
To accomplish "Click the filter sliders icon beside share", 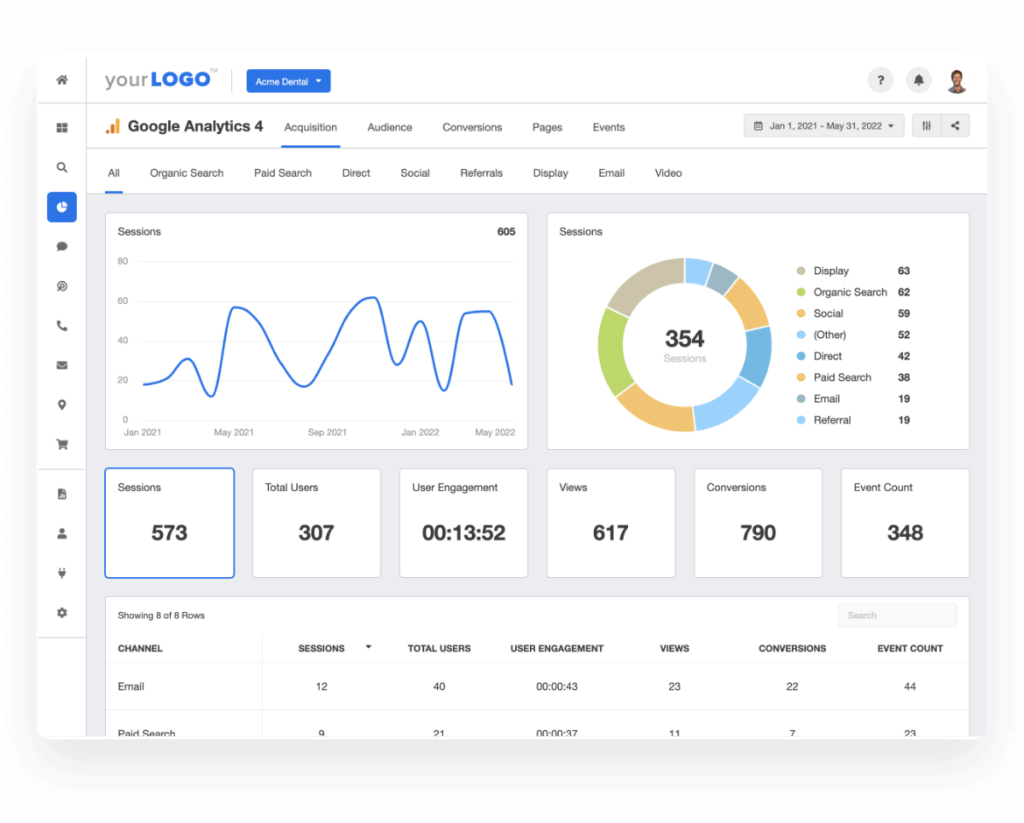I will 925,125.
